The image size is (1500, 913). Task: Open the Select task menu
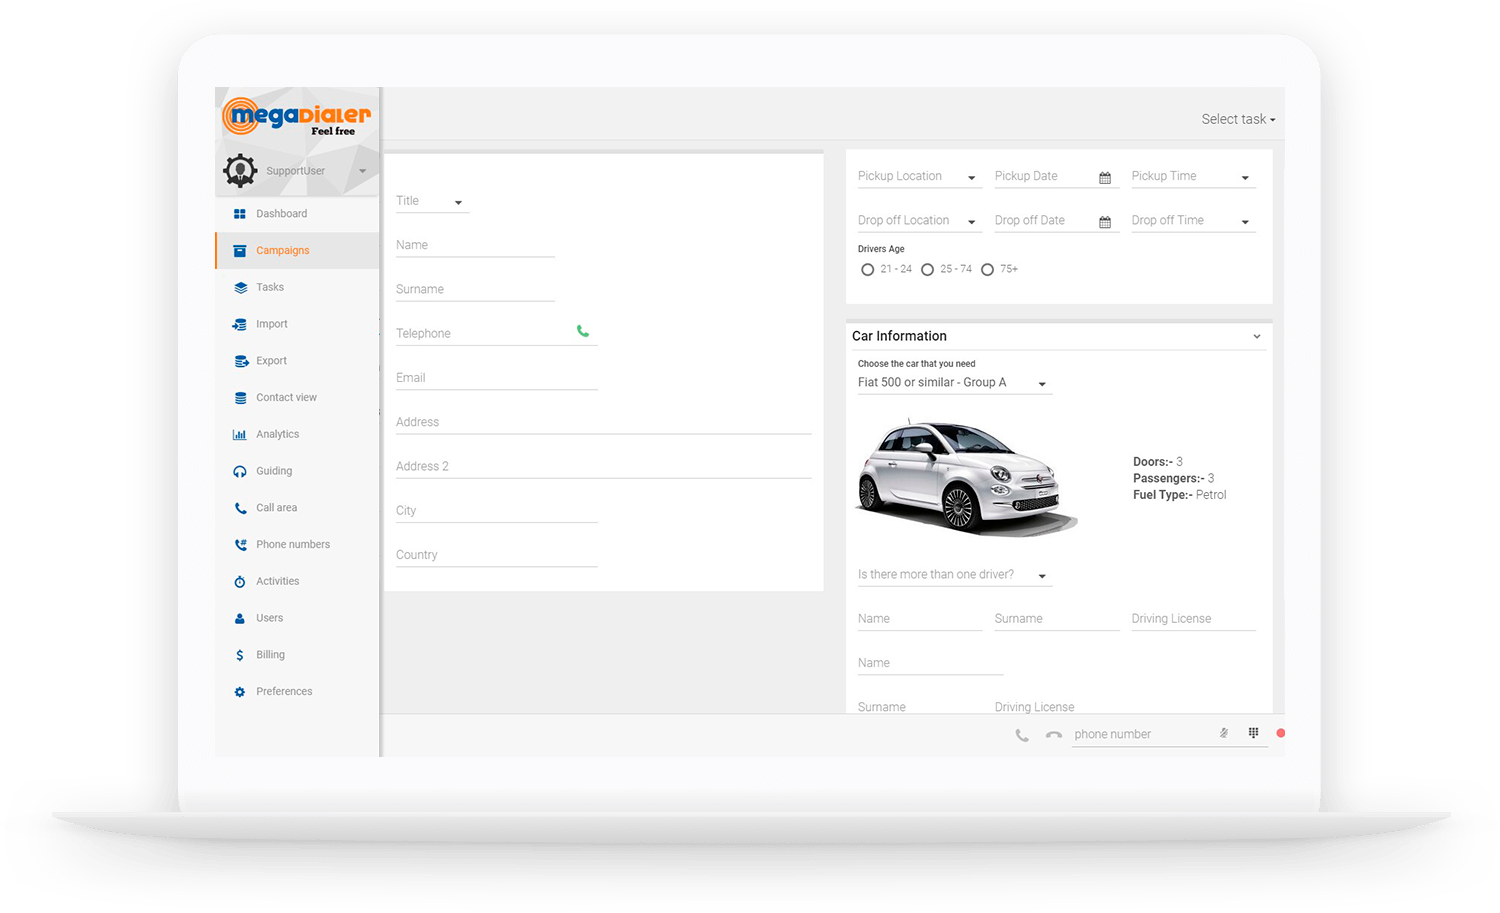coord(1238,119)
